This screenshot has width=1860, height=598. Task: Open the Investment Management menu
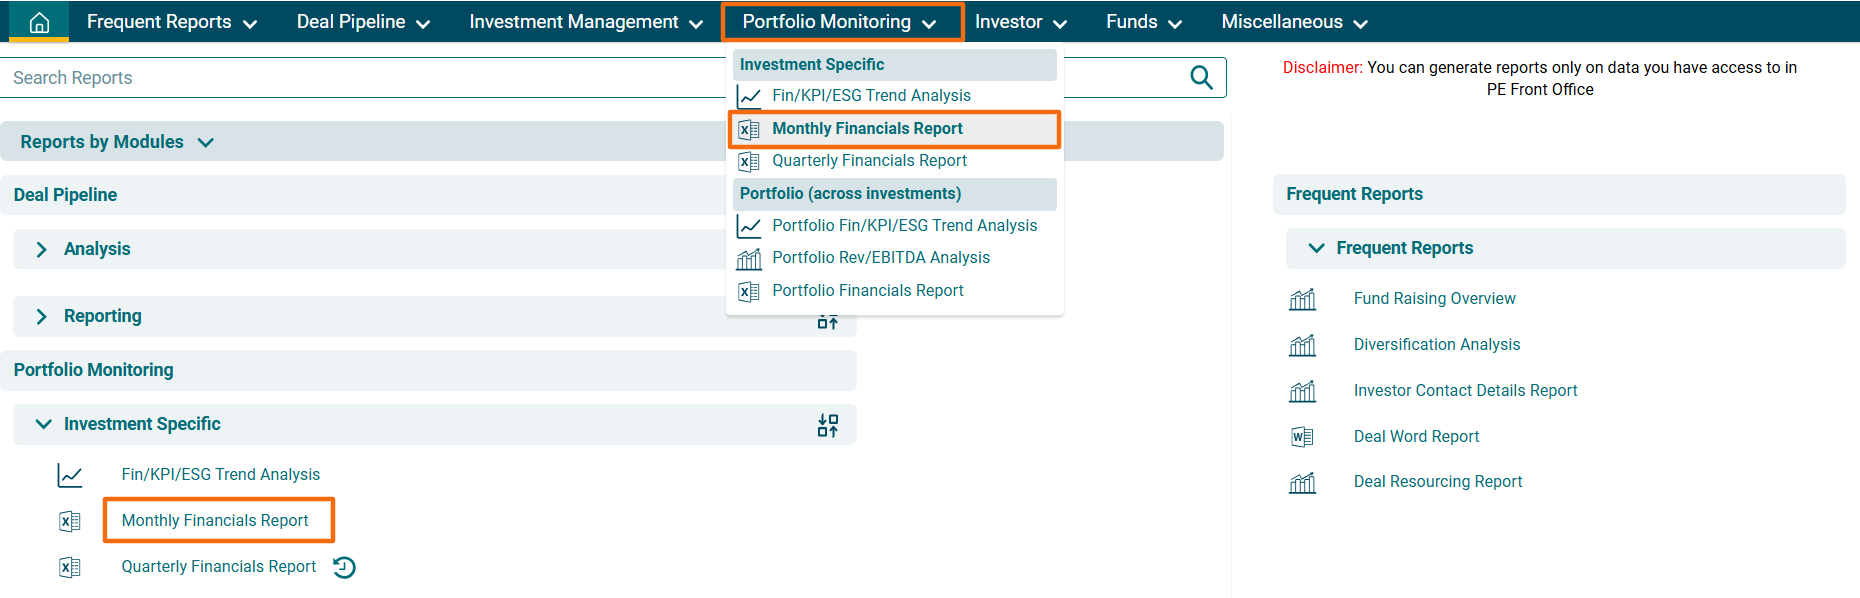pyautogui.click(x=585, y=22)
